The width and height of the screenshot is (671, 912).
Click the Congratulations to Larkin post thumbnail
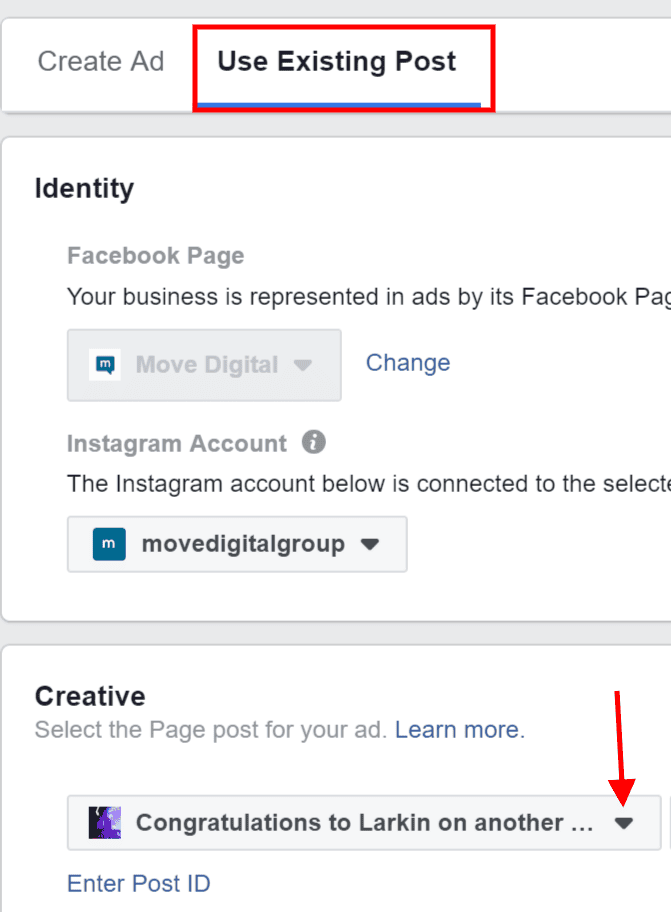105,822
